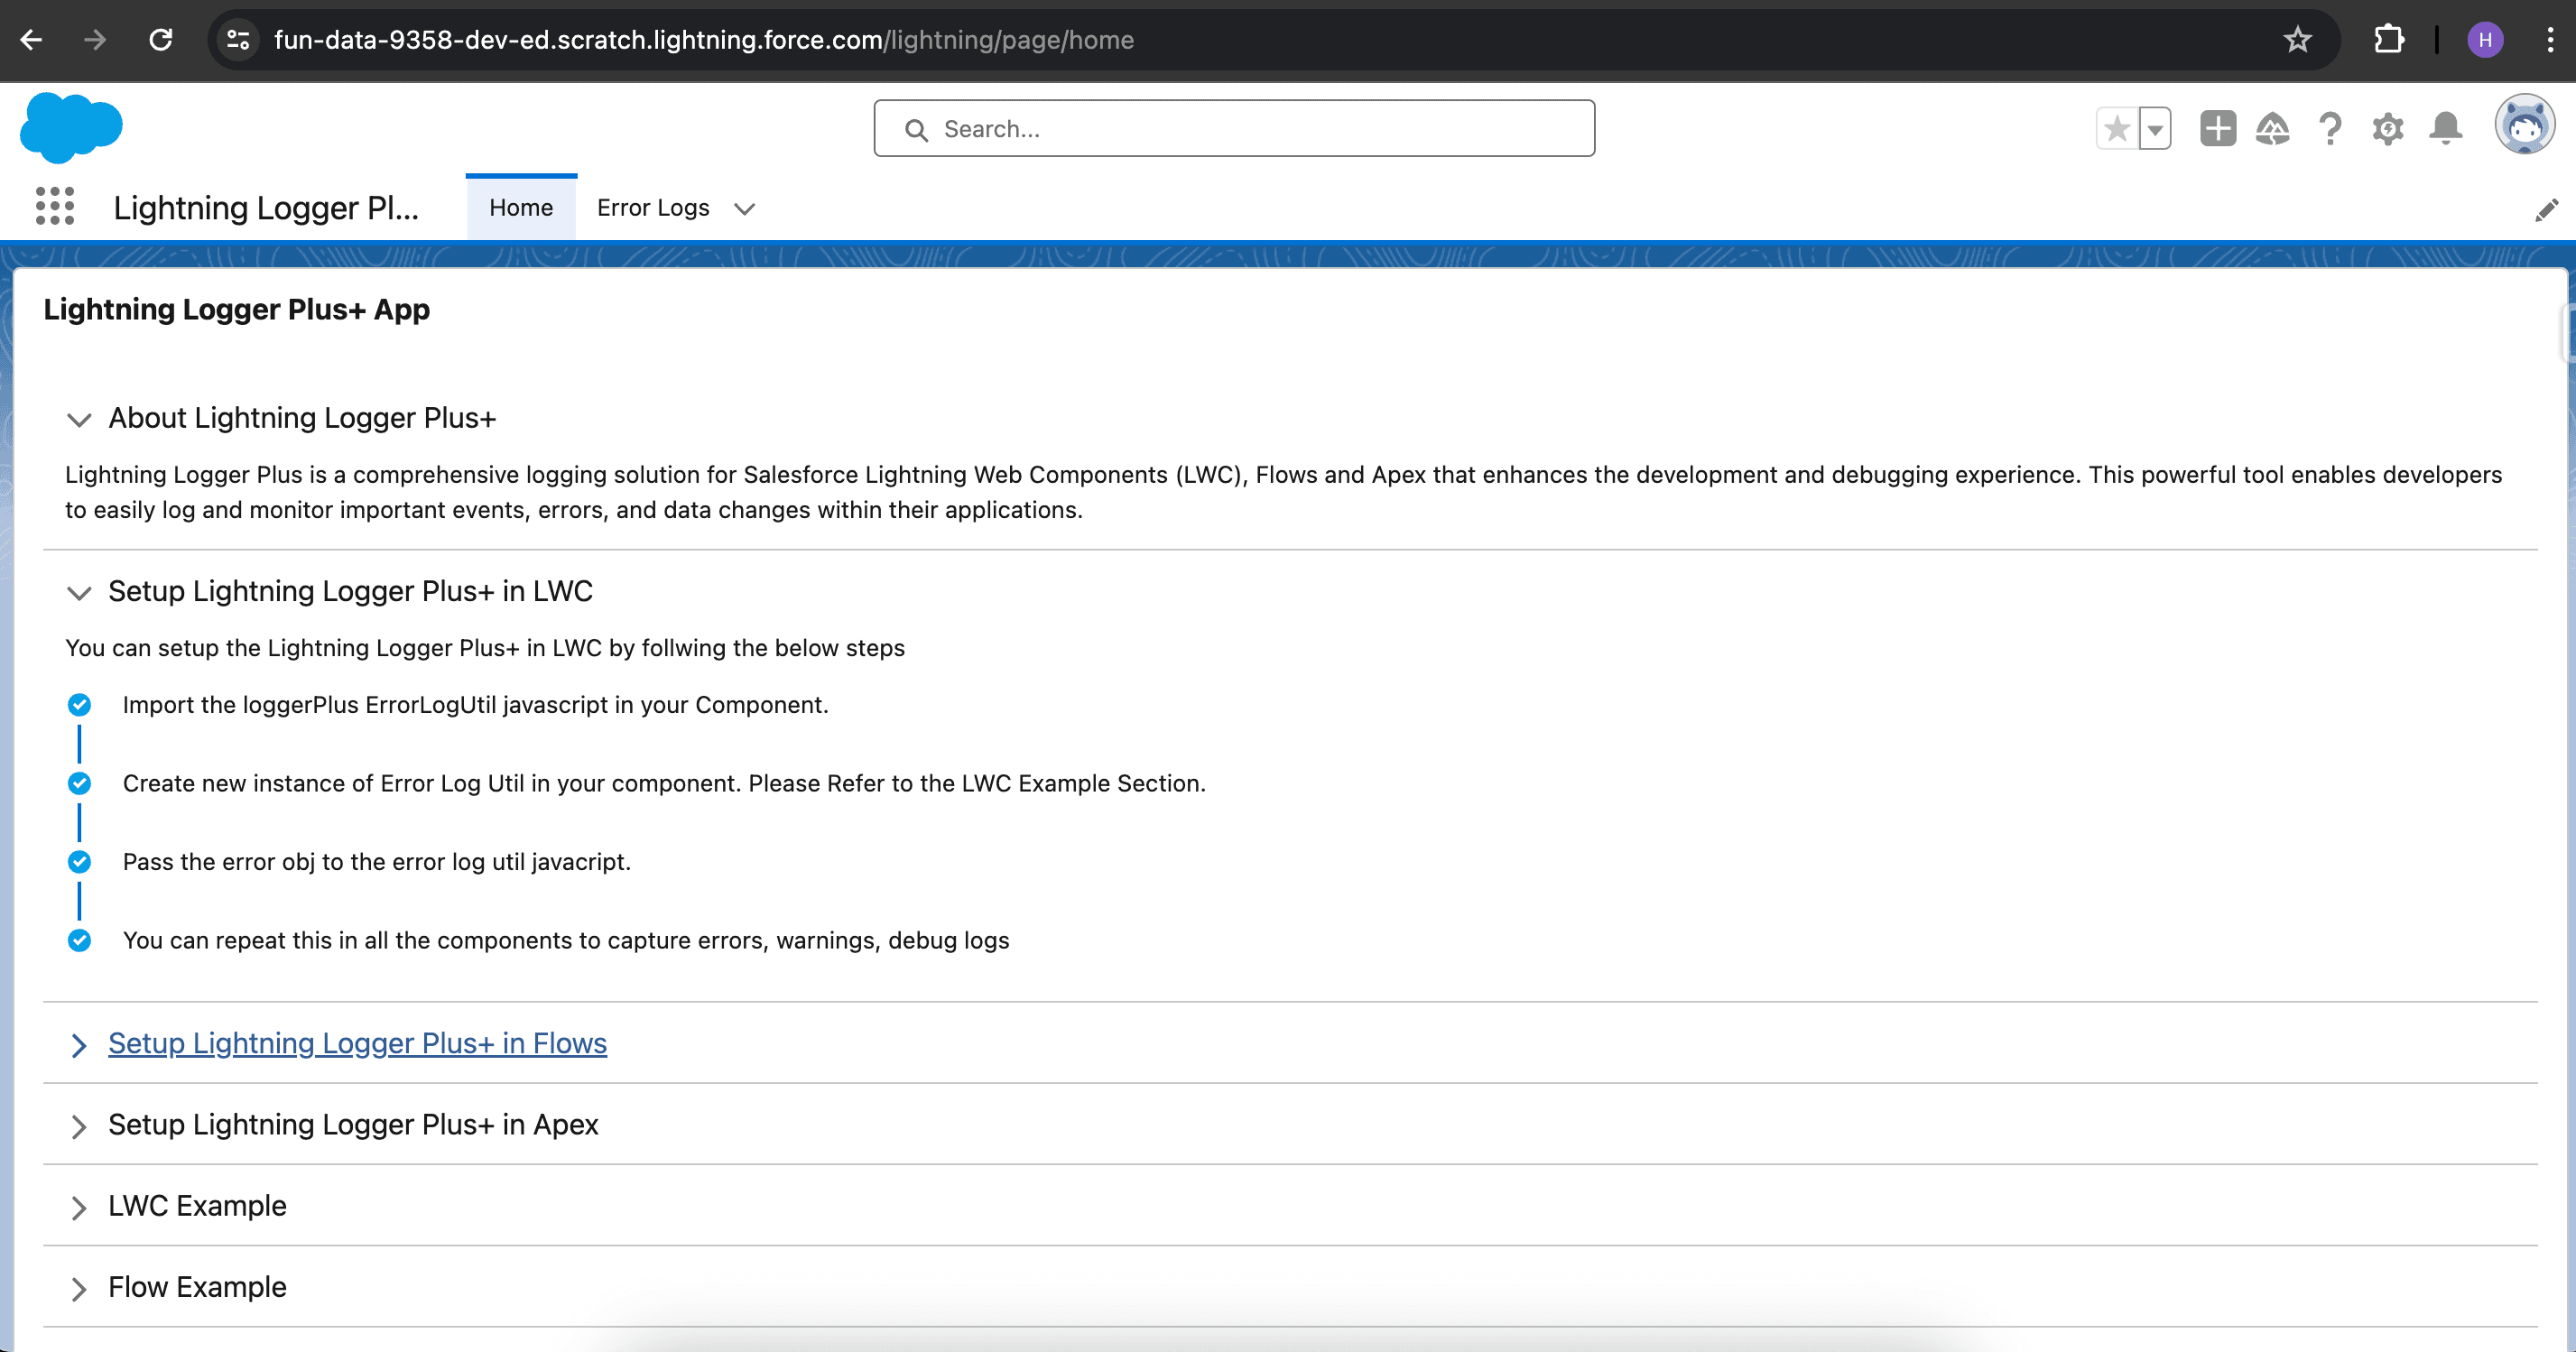
Task: Click the Salesforce cloud logo
Action: [x=71, y=127]
